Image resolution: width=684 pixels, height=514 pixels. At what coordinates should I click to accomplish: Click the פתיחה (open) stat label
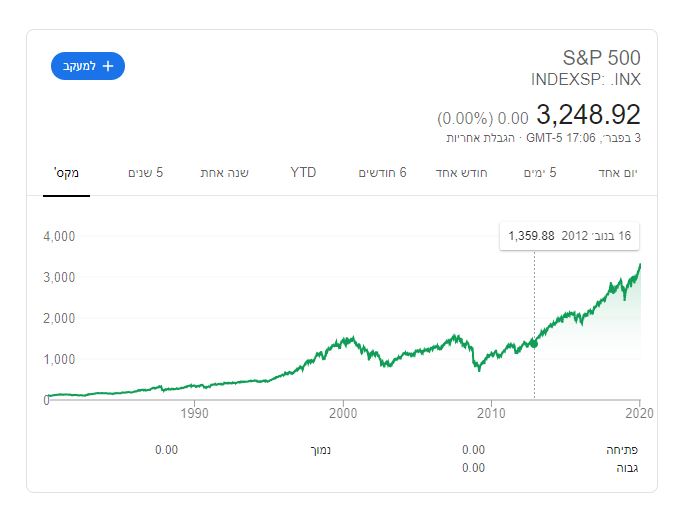pyautogui.click(x=622, y=449)
